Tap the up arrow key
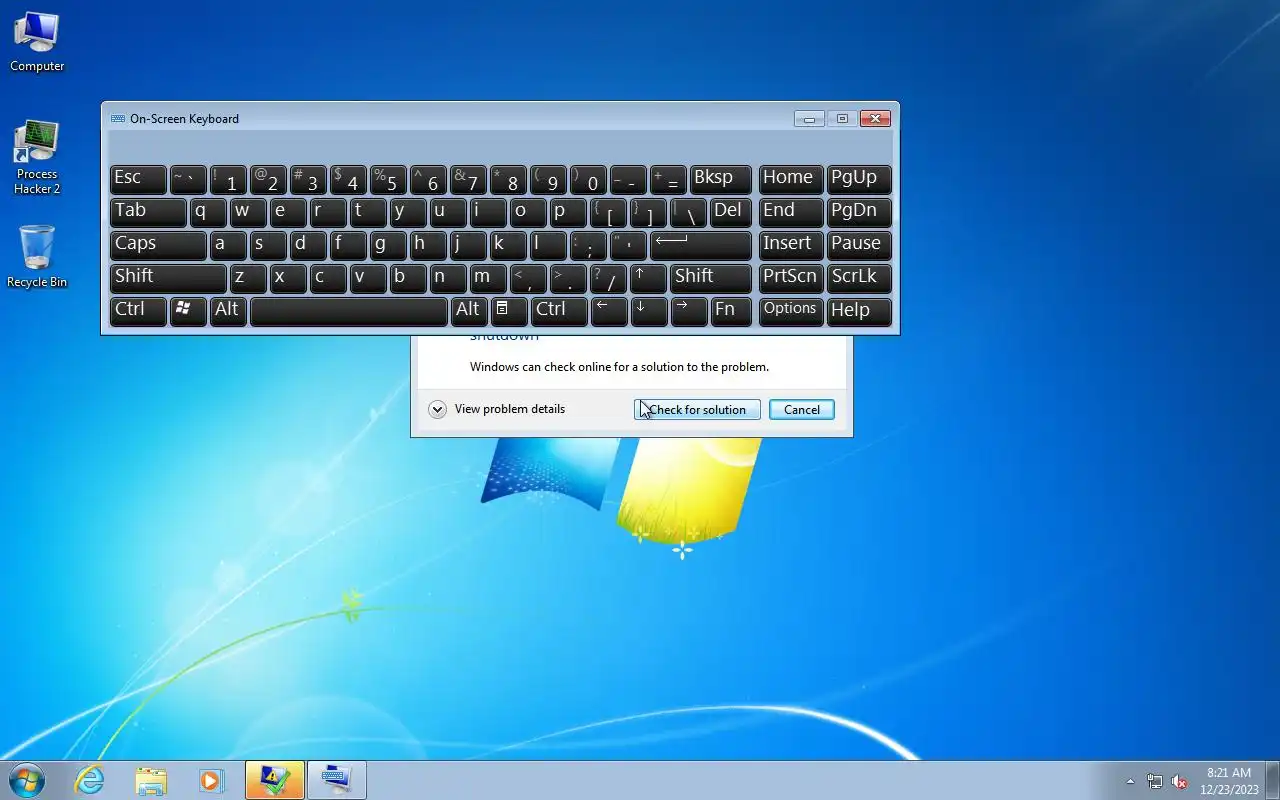This screenshot has width=1280, height=800. [x=648, y=278]
